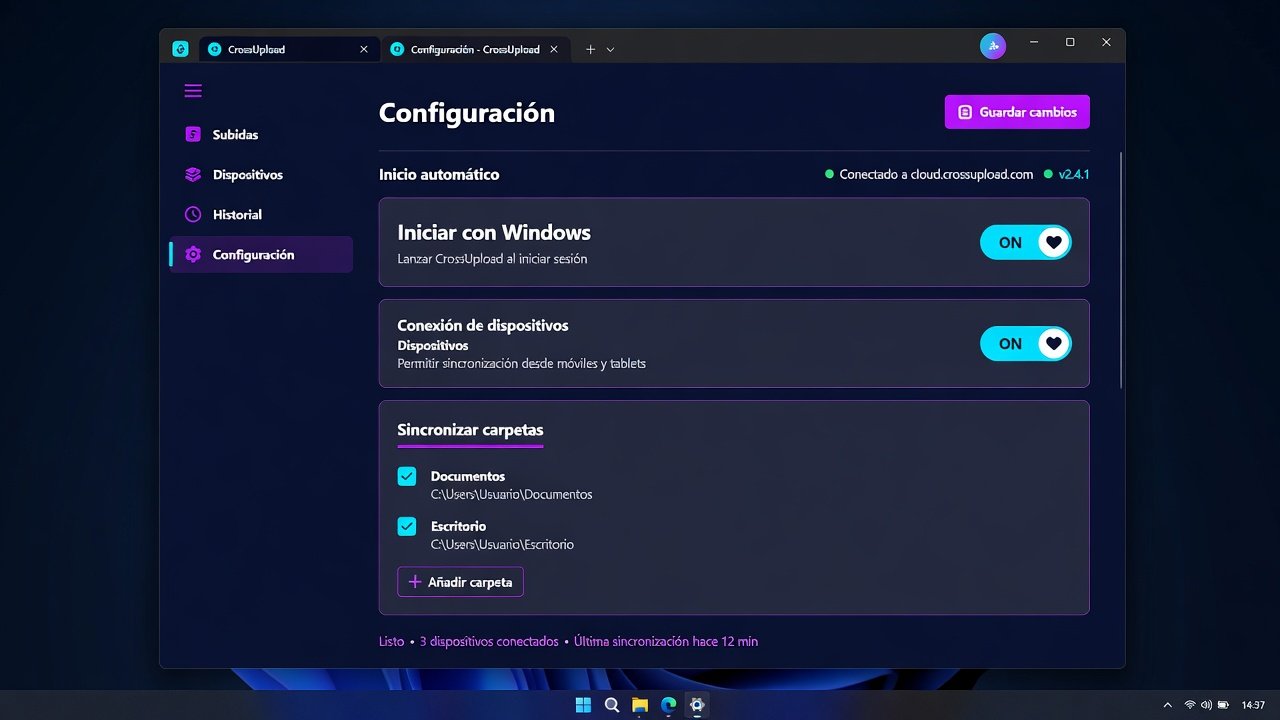Image resolution: width=1280 pixels, height=720 pixels.
Task: Open the tab list dropdown chevron
Action: click(611, 49)
